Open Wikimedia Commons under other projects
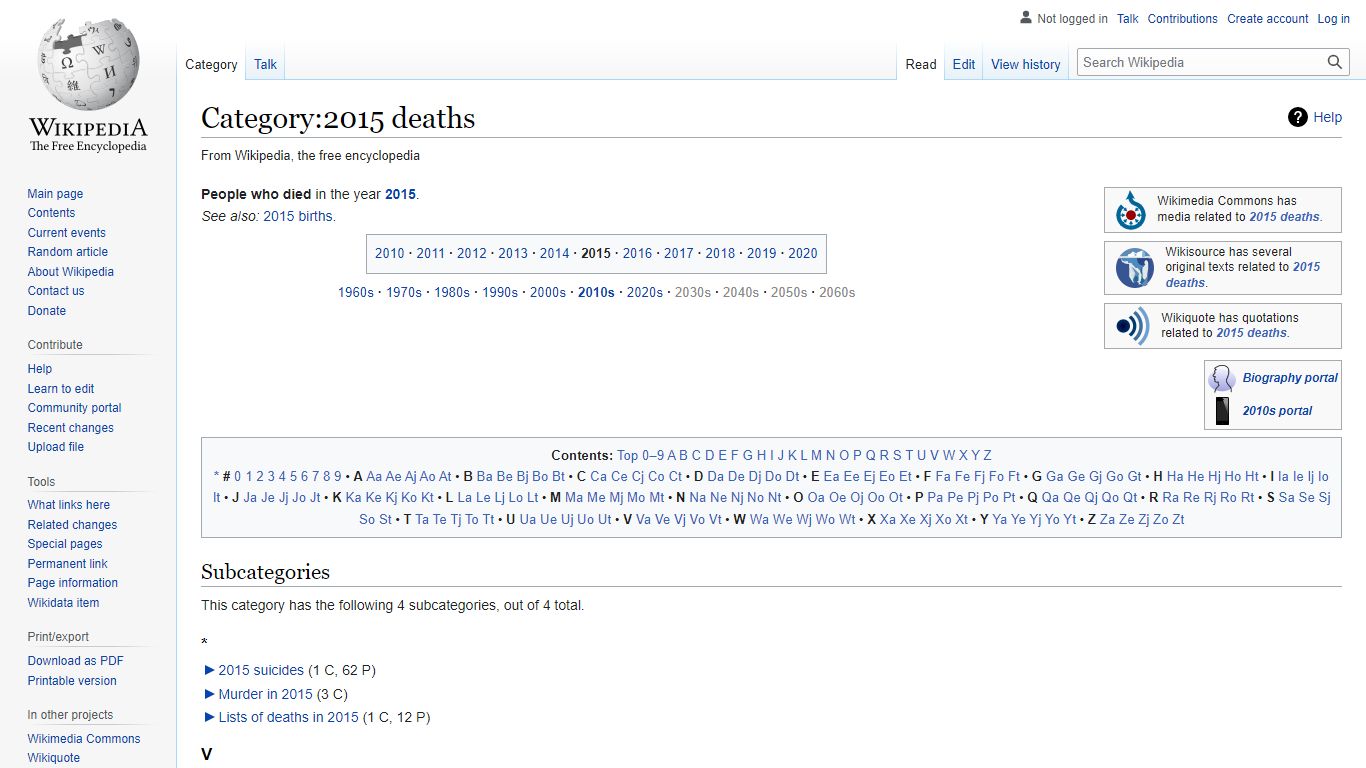 tap(84, 739)
